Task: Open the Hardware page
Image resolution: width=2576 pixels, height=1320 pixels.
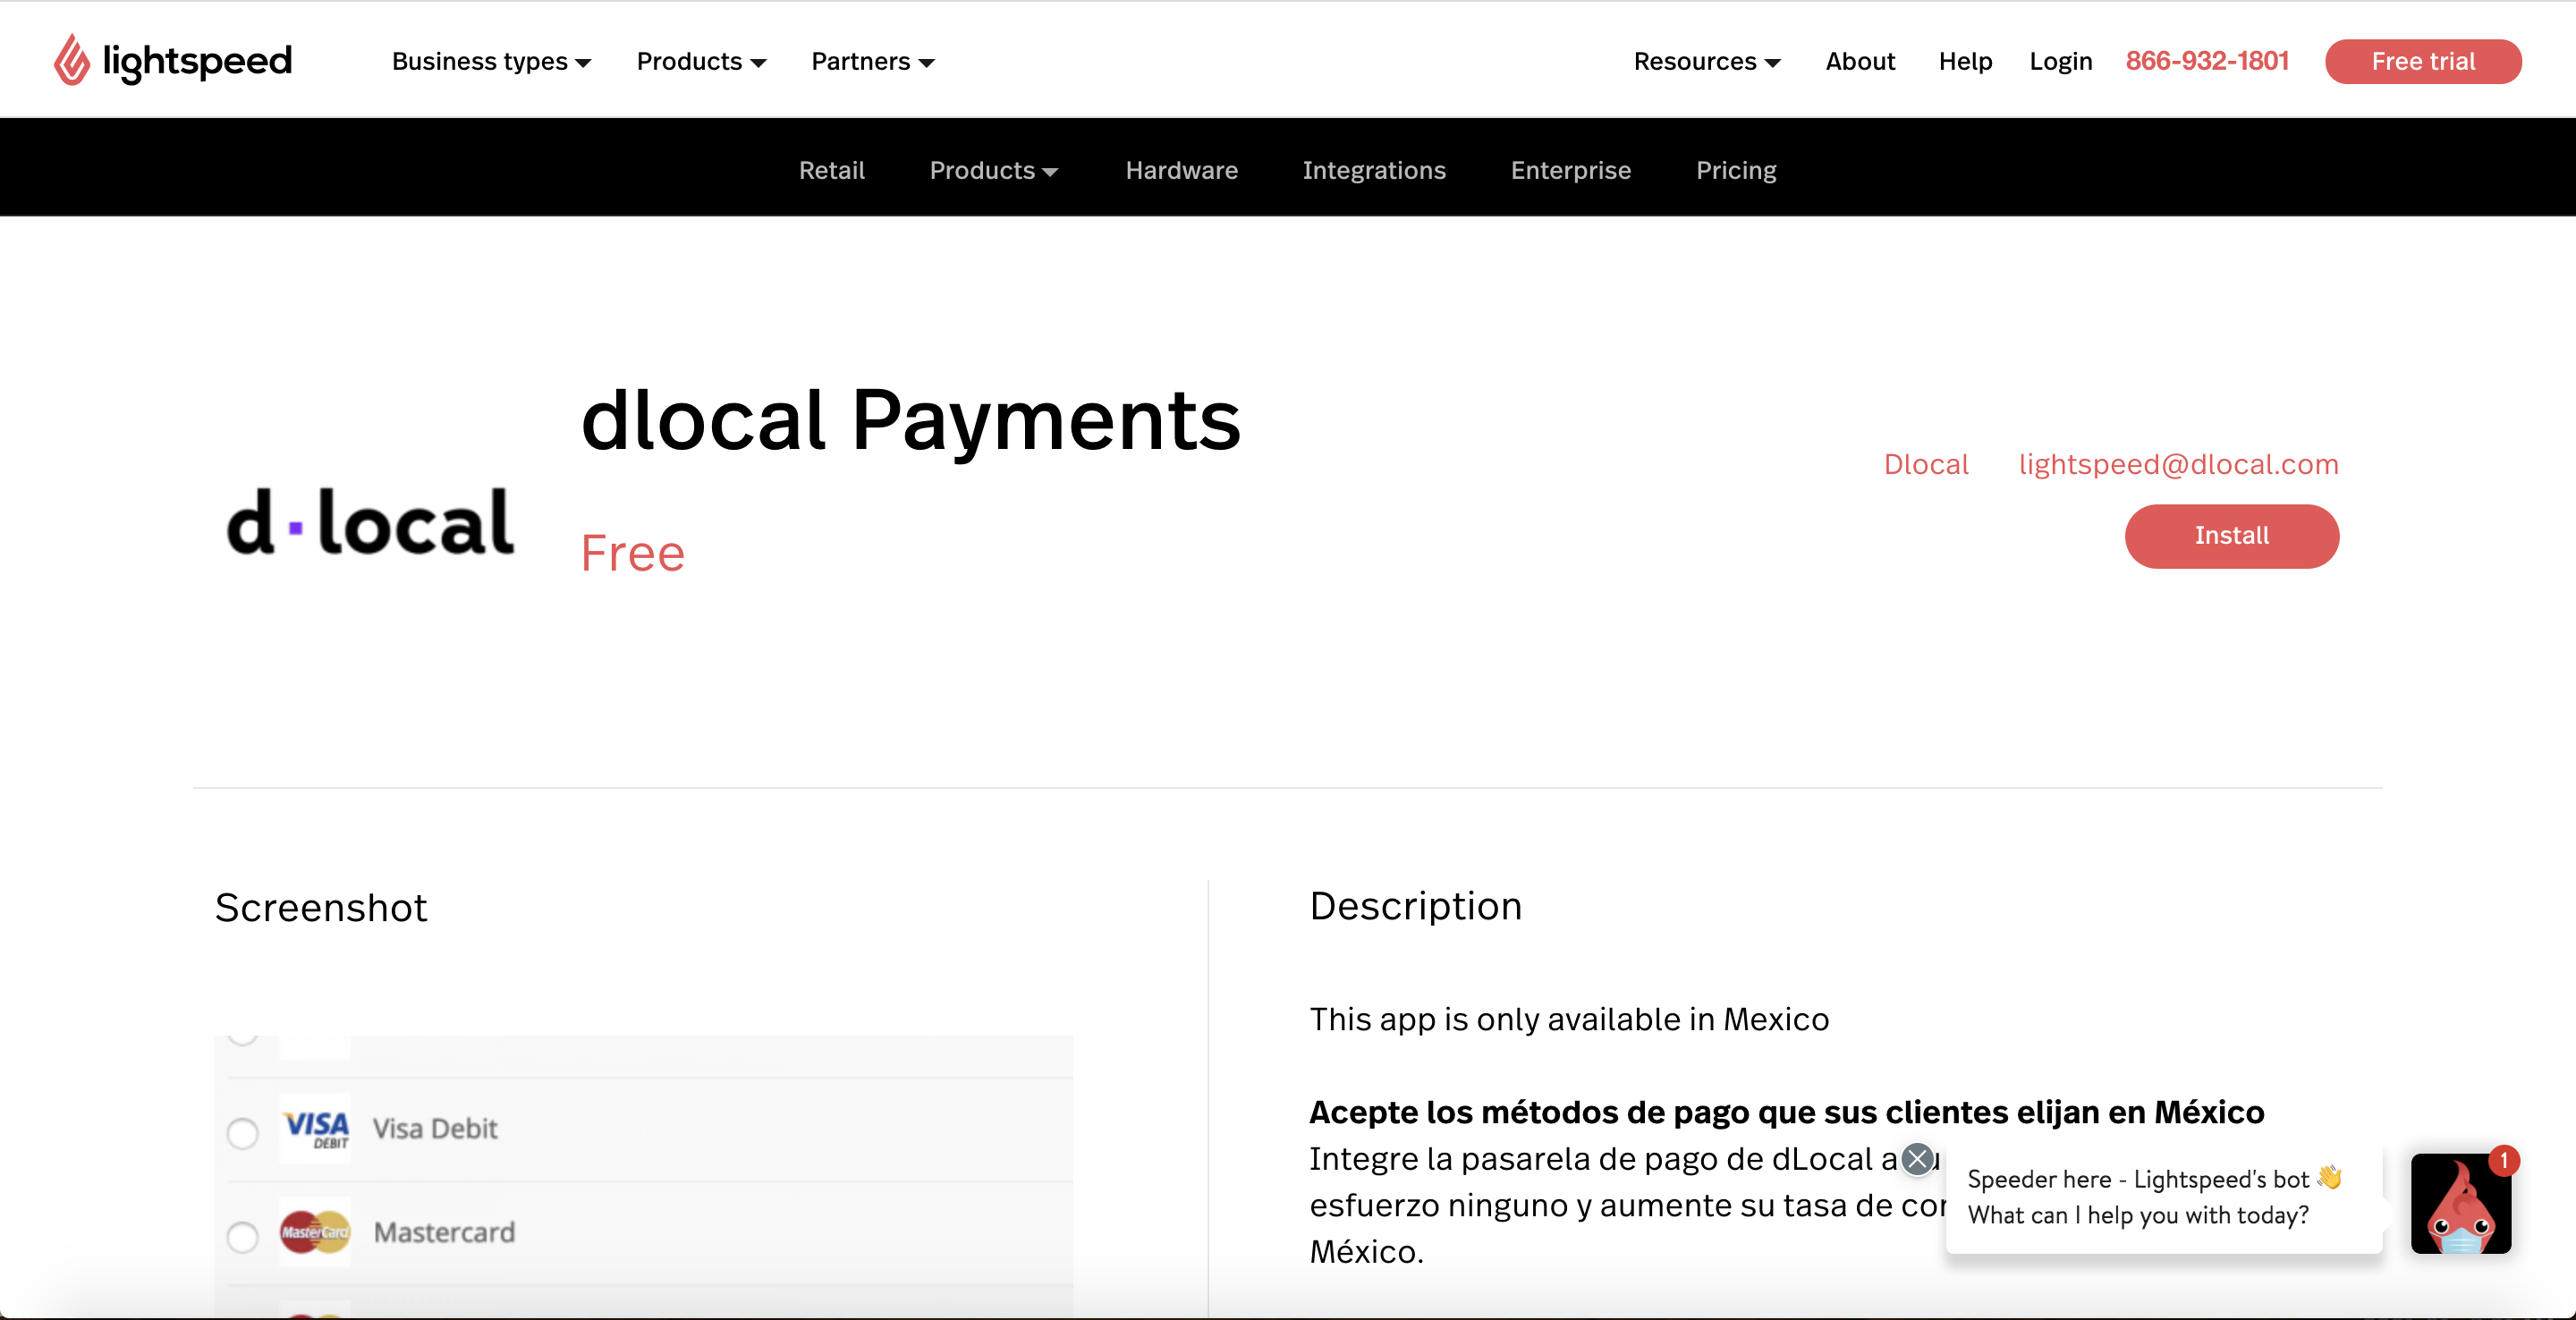Action: (1181, 170)
